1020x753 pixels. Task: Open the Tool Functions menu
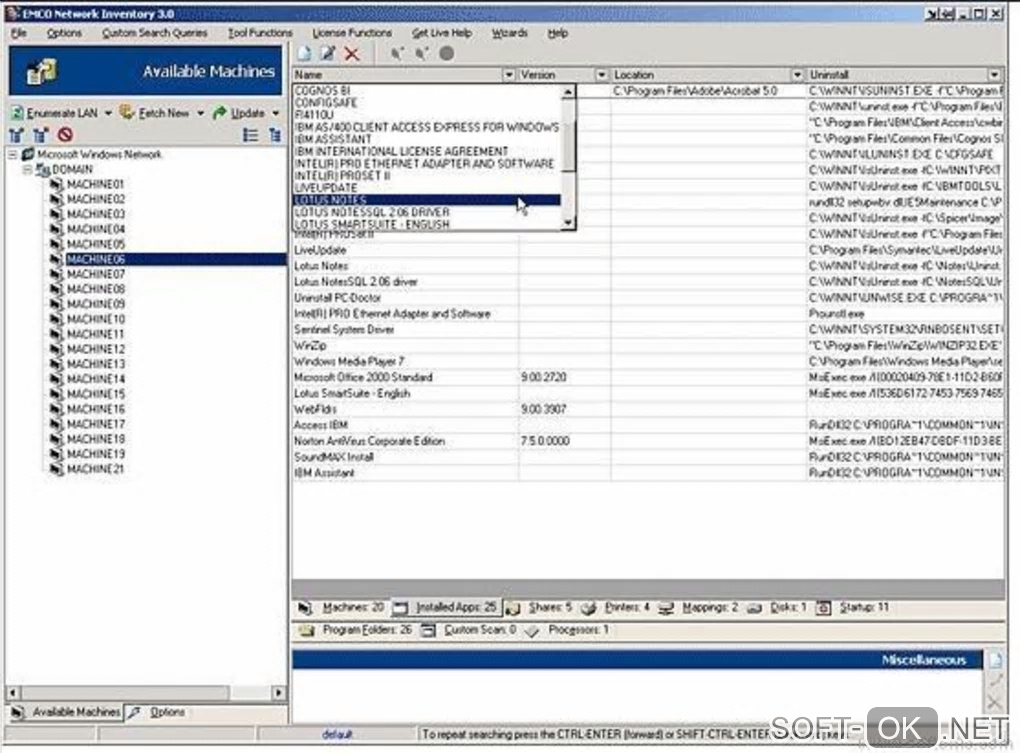click(260, 33)
